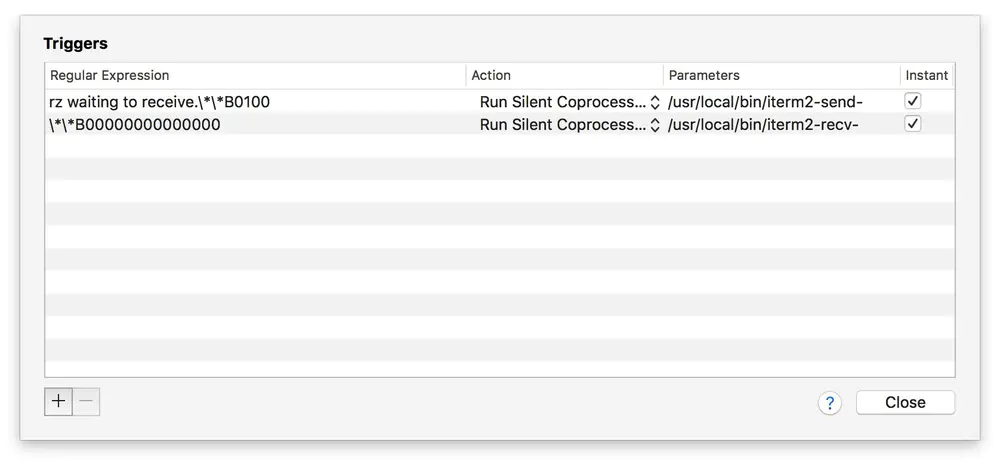The width and height of the screenshot is (1000, 465).
Task: Edit the iterm2-recv- parameter field
Action: (763, 124)
